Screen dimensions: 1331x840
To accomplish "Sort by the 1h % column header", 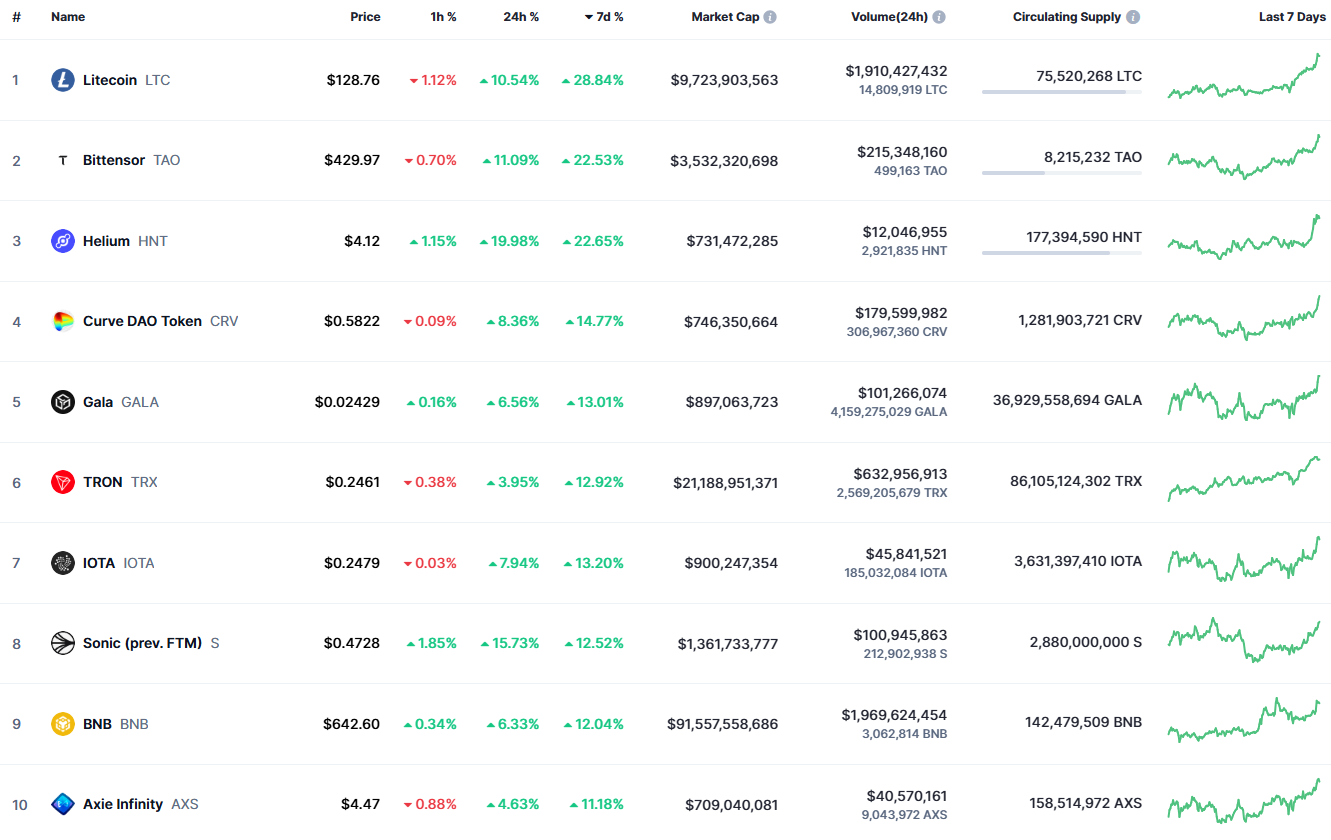I will point(441,17).
